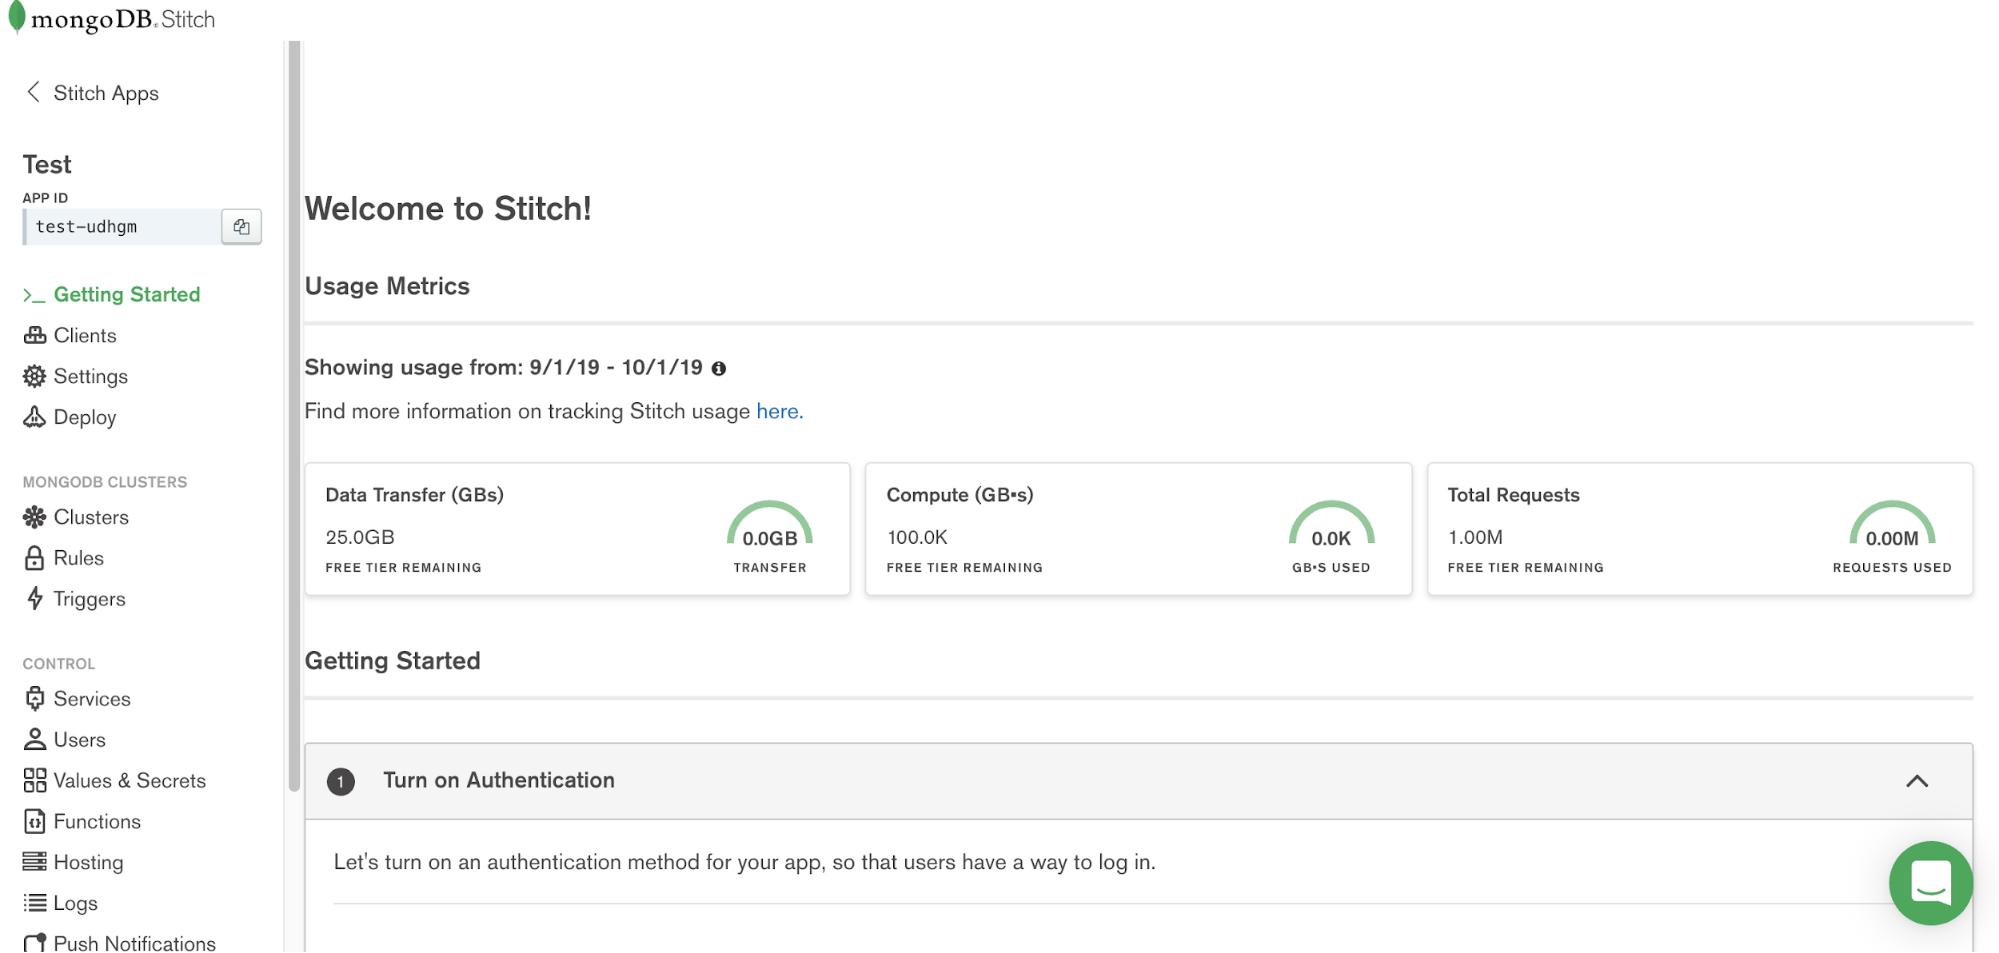Click the Getting Started terminal prompt icon
The width and height of the screenshot is (1999, 953).
pyautogui.click(x=34, y=295)
